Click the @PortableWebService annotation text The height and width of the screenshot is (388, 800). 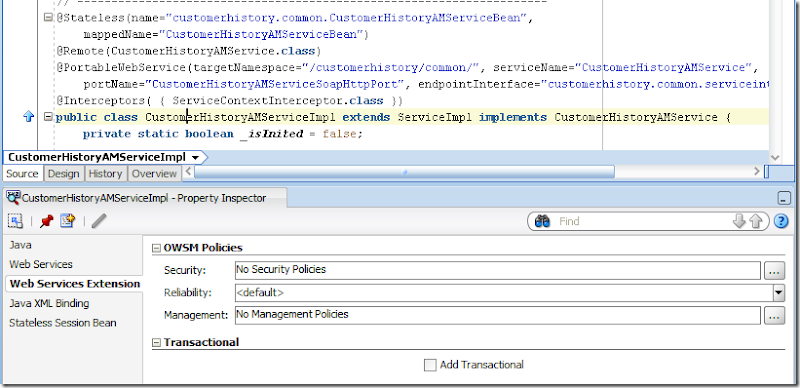coord(121,68)
